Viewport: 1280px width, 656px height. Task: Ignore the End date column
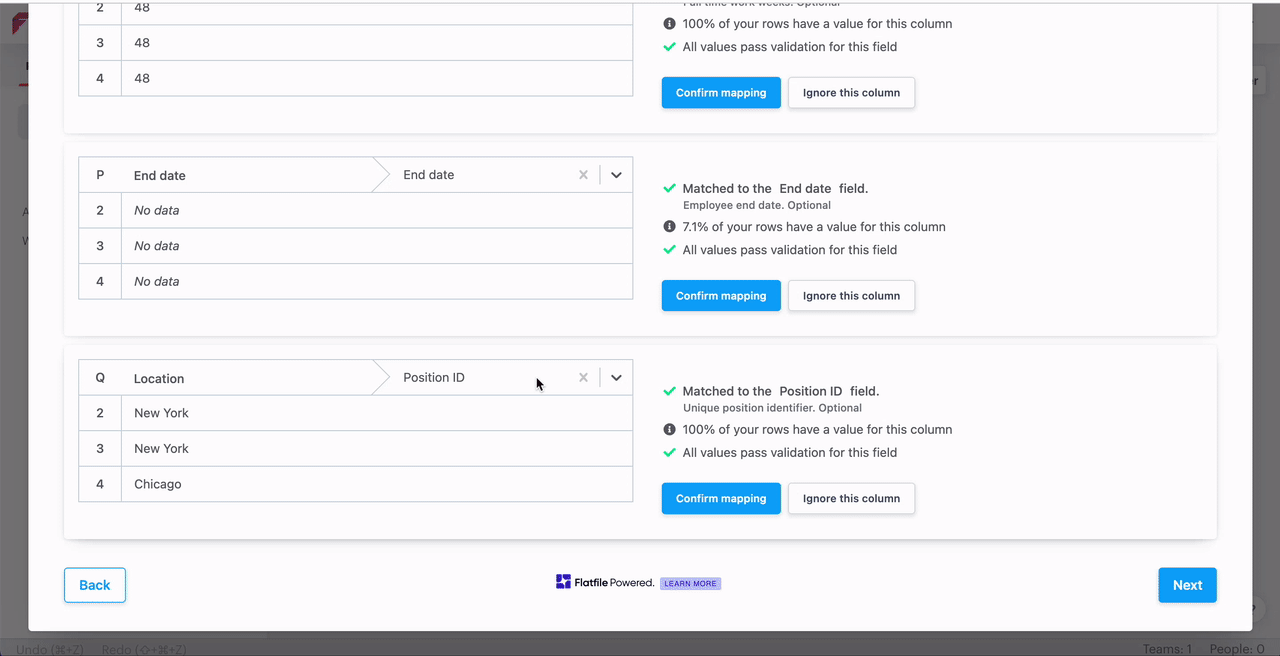[851, 296]
